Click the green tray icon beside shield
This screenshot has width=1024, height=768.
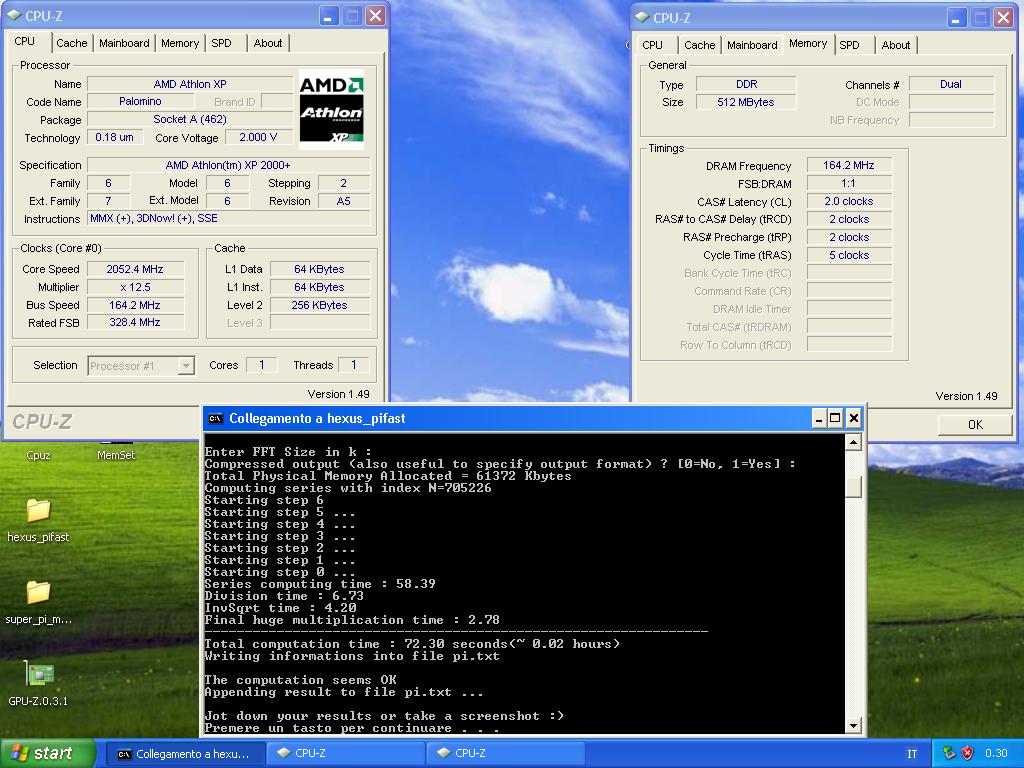coord(949,753)
